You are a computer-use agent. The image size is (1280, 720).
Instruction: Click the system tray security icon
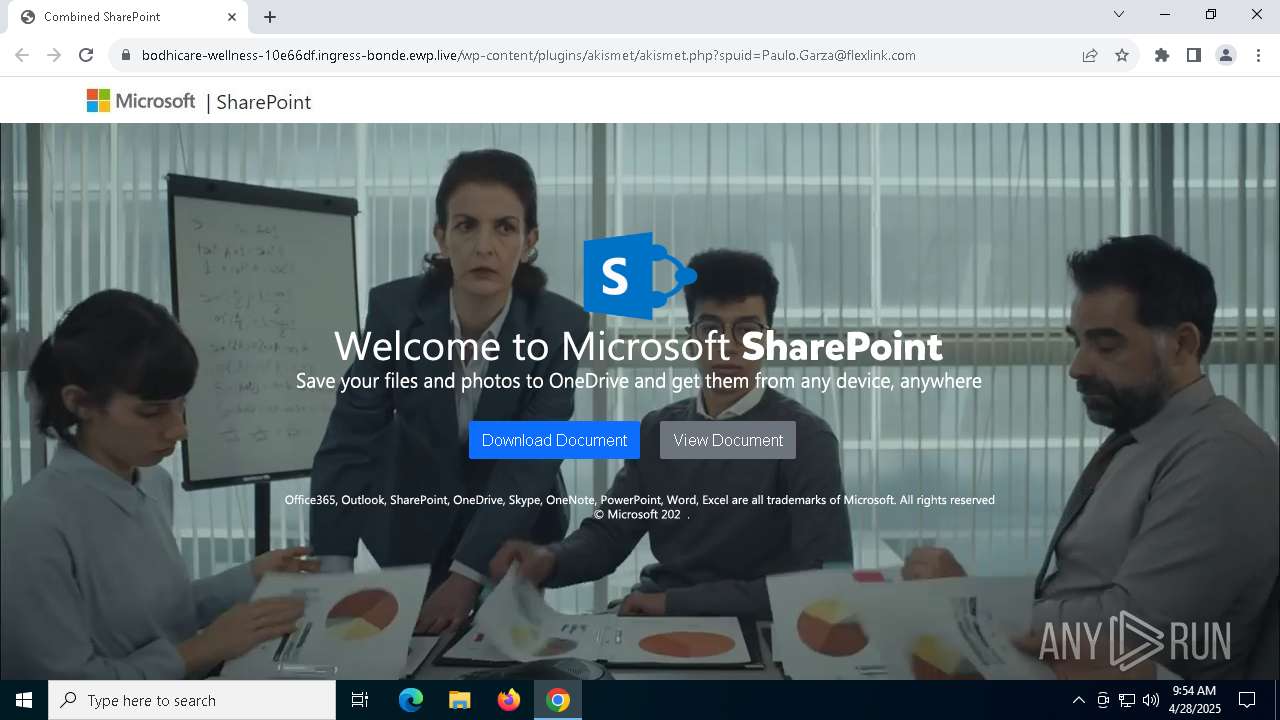(1103, 700)
